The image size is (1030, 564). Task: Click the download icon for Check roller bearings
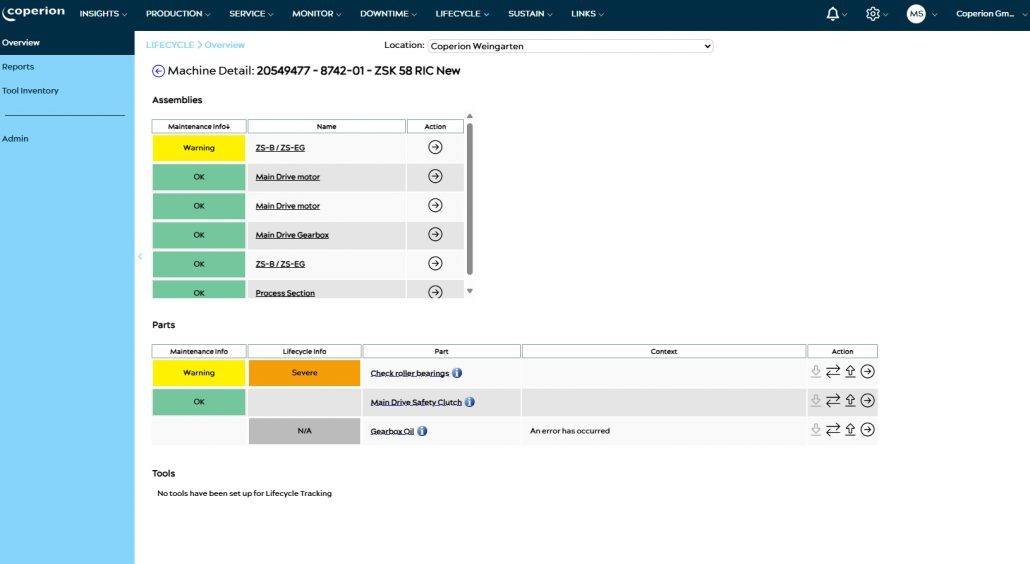815,372
